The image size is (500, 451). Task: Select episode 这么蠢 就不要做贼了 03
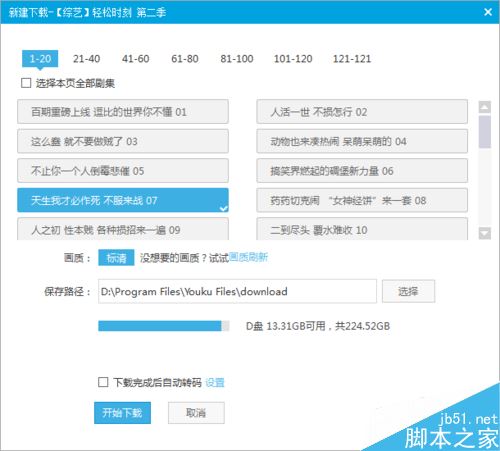tap(123, 141)
